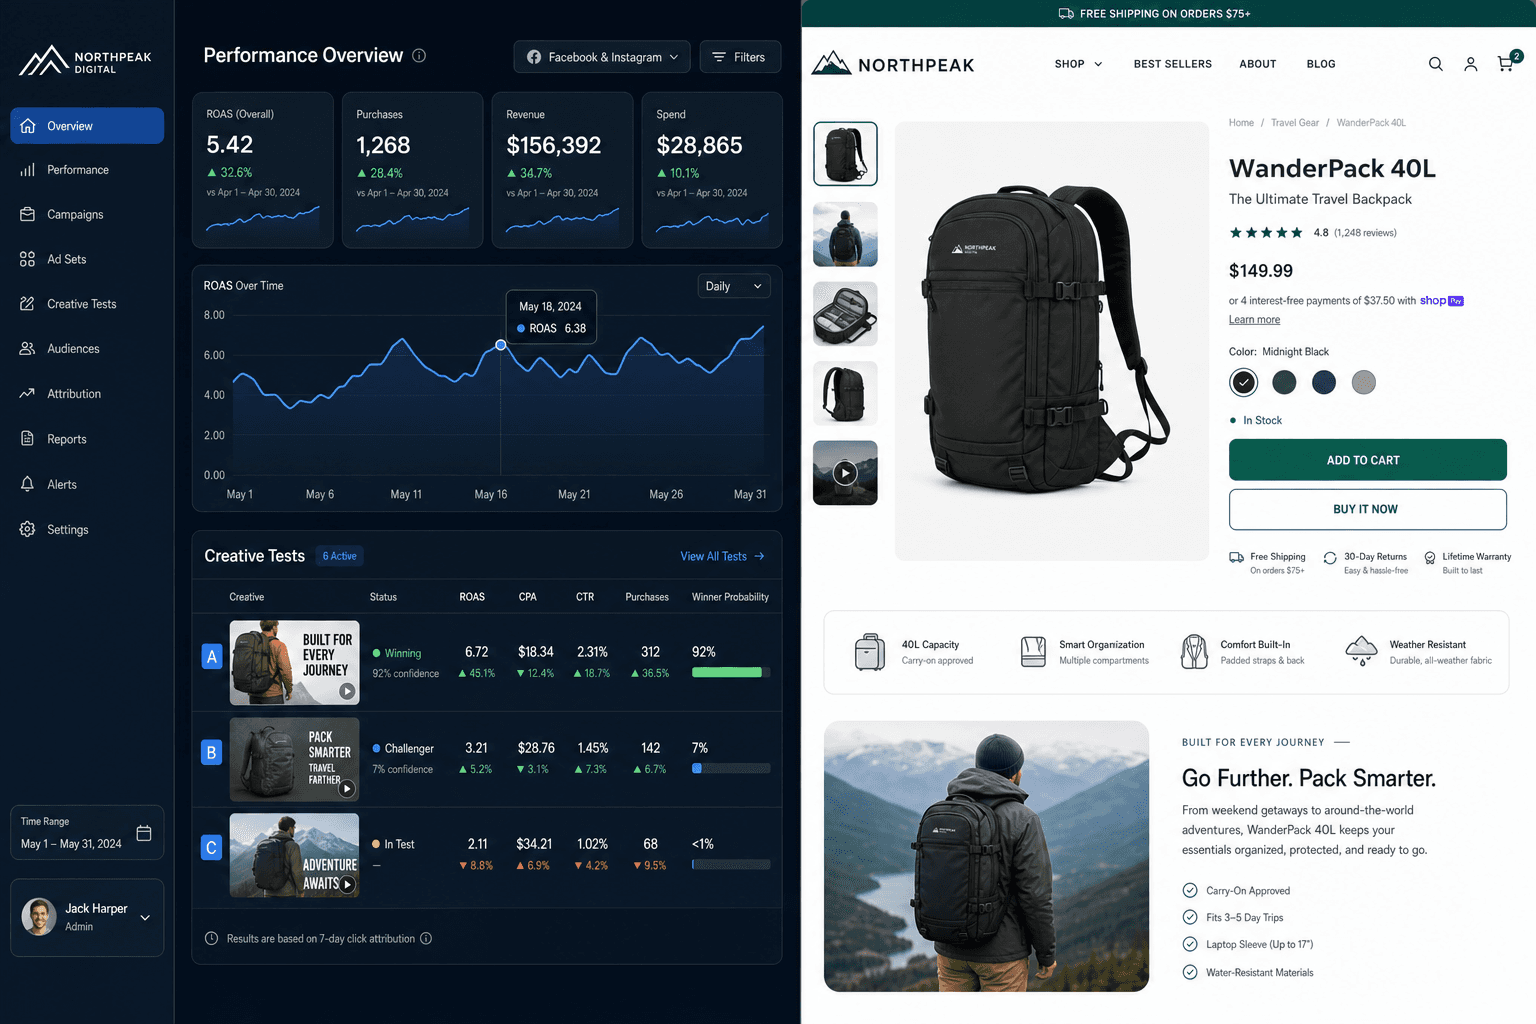Play the product video thumbnail
Image resolution: width=1536 pixels, height=1024 pixels.
click(845, 473)
